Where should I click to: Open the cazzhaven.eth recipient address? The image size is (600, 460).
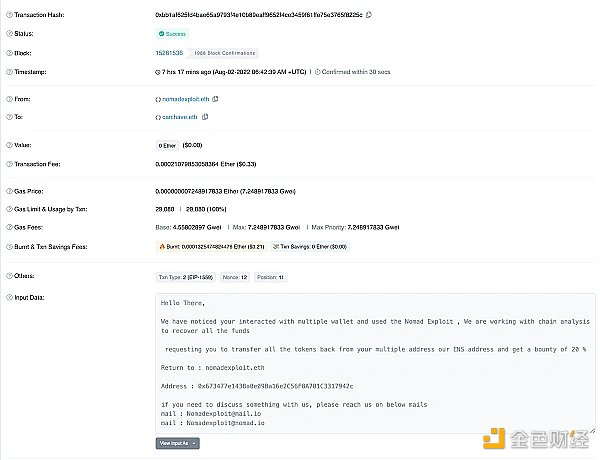point(182,118)
